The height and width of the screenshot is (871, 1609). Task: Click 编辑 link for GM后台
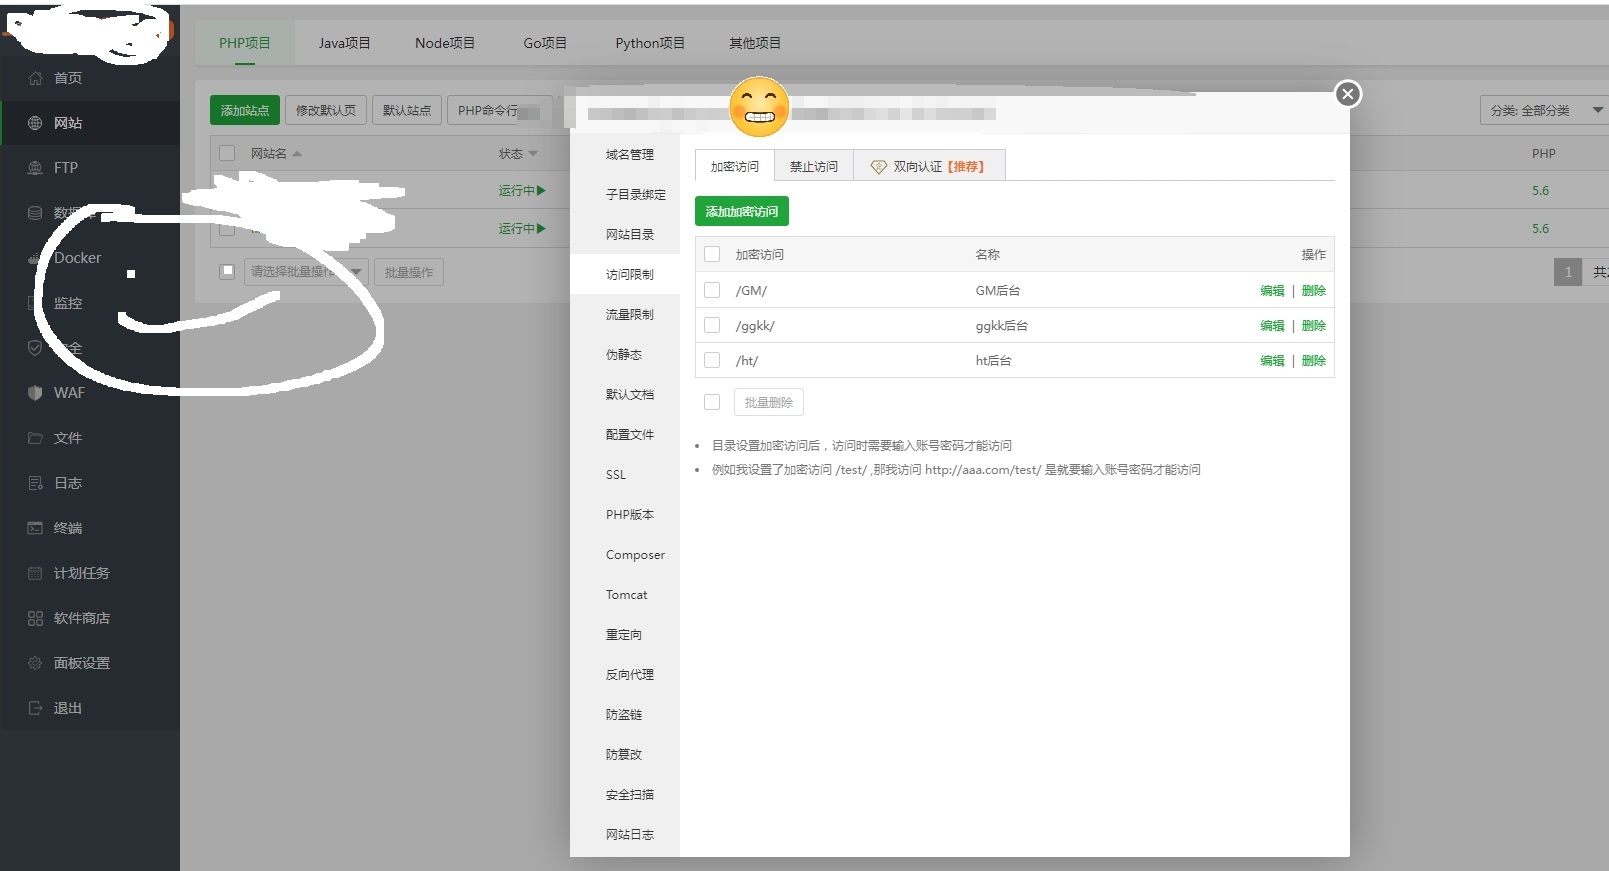(x=1271, y=291)
